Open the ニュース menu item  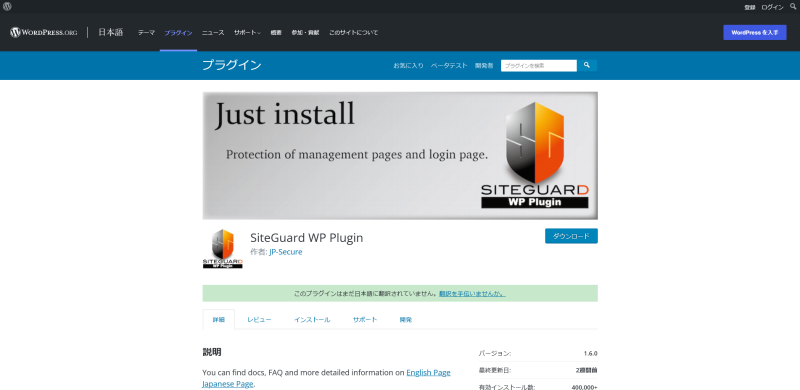click(x=213, y=33)
